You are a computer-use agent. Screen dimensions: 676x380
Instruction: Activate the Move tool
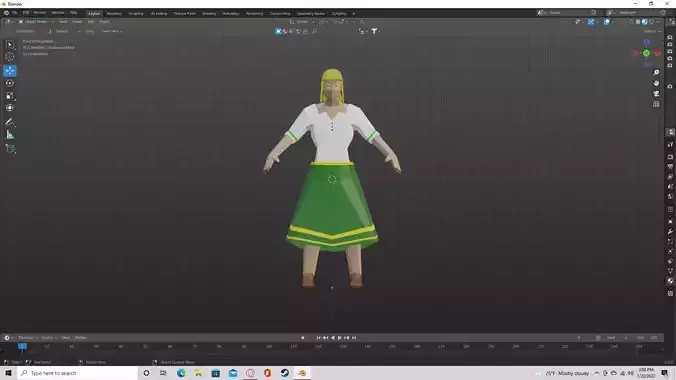pyautogui.click(x=10, y=70)
